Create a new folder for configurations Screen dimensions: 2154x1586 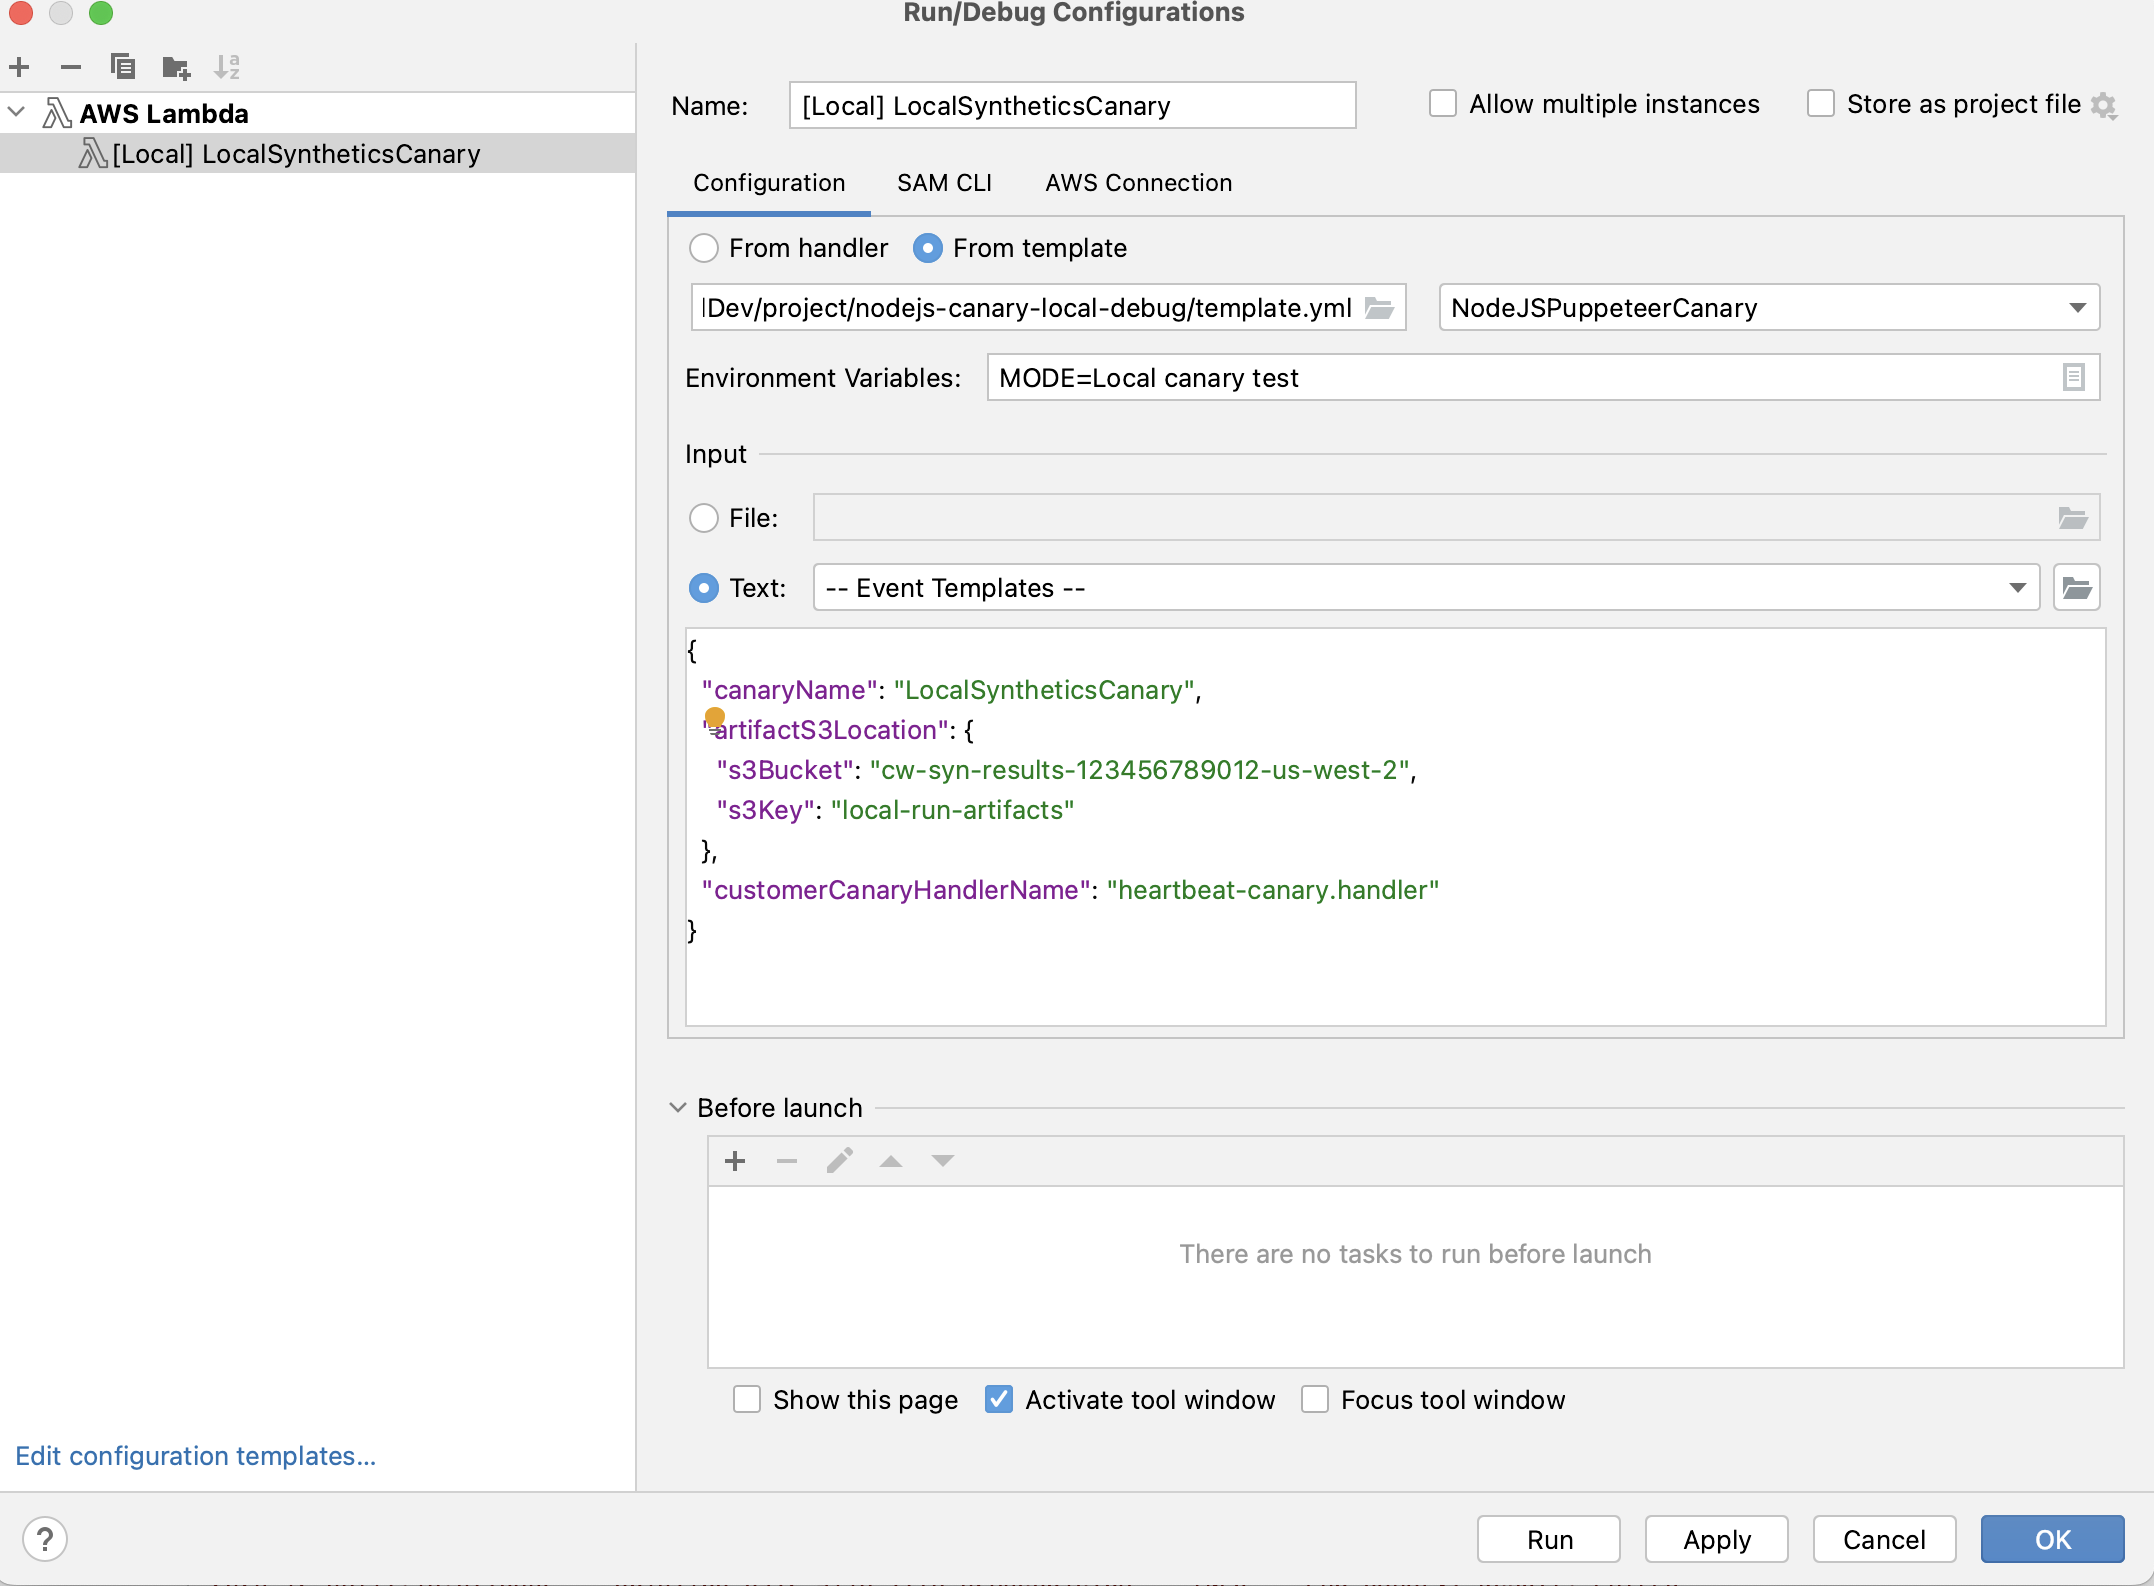[x=175, y=66]
